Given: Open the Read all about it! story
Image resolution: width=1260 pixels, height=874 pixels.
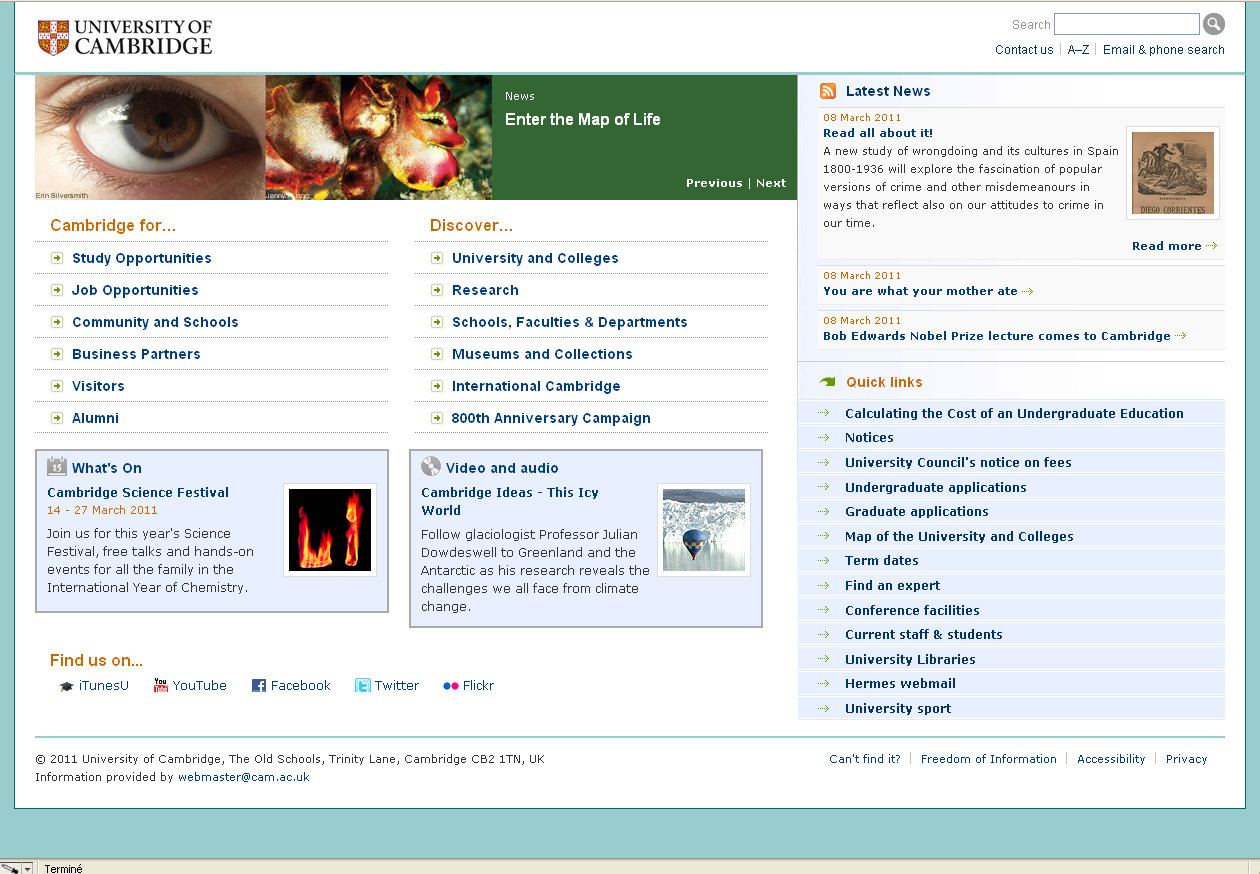Looking at the screenshot, I should [878, 133].
